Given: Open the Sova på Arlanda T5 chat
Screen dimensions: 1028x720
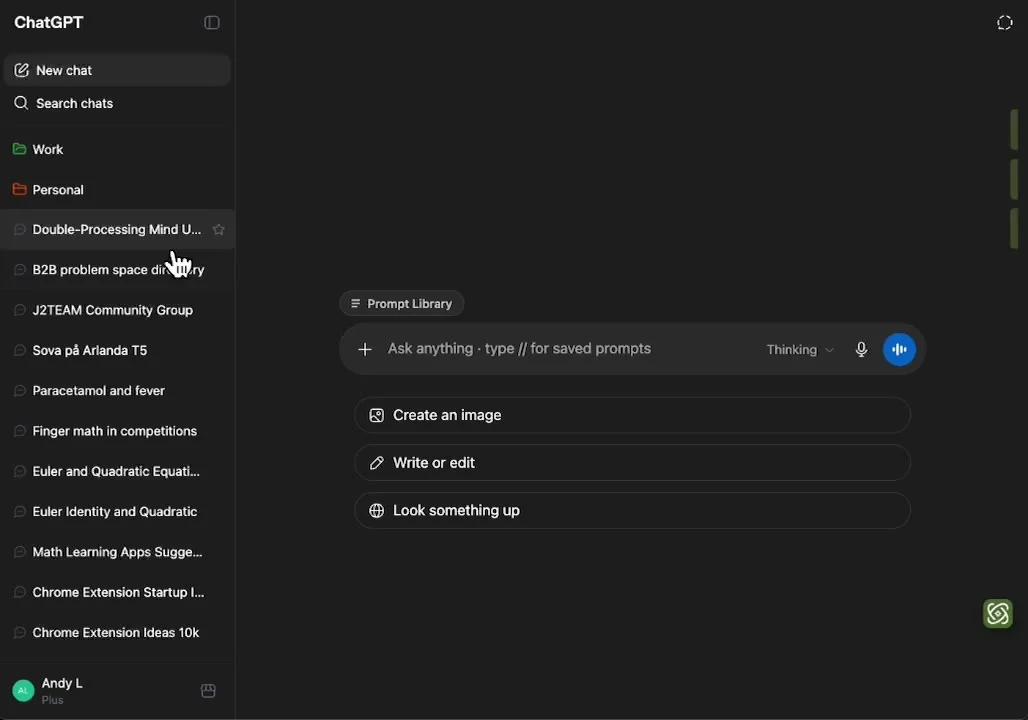Looking at the screenshot, I should click(117, 350).
